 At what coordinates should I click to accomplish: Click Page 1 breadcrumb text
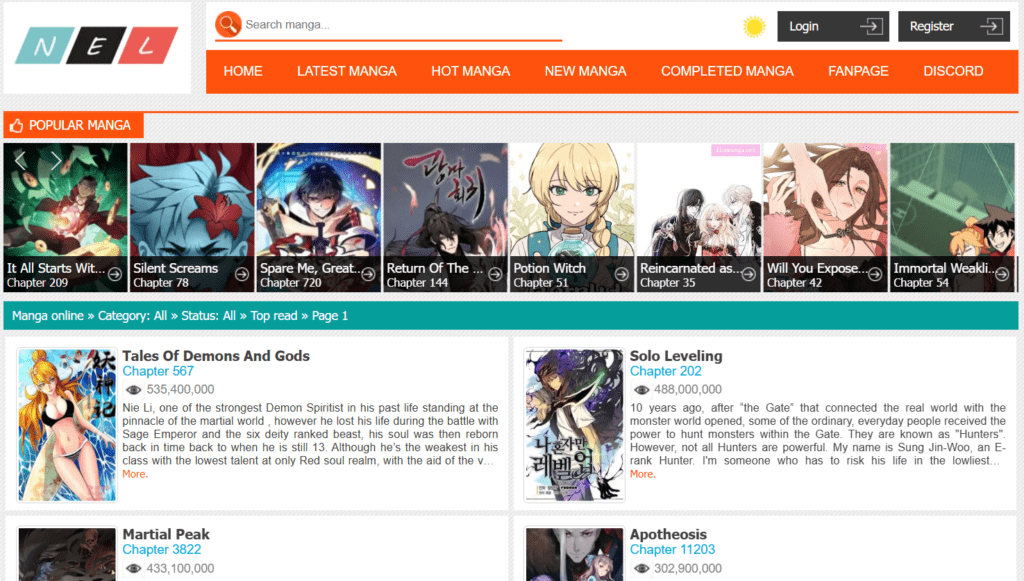pyautogui.click(x=330, y=316)
